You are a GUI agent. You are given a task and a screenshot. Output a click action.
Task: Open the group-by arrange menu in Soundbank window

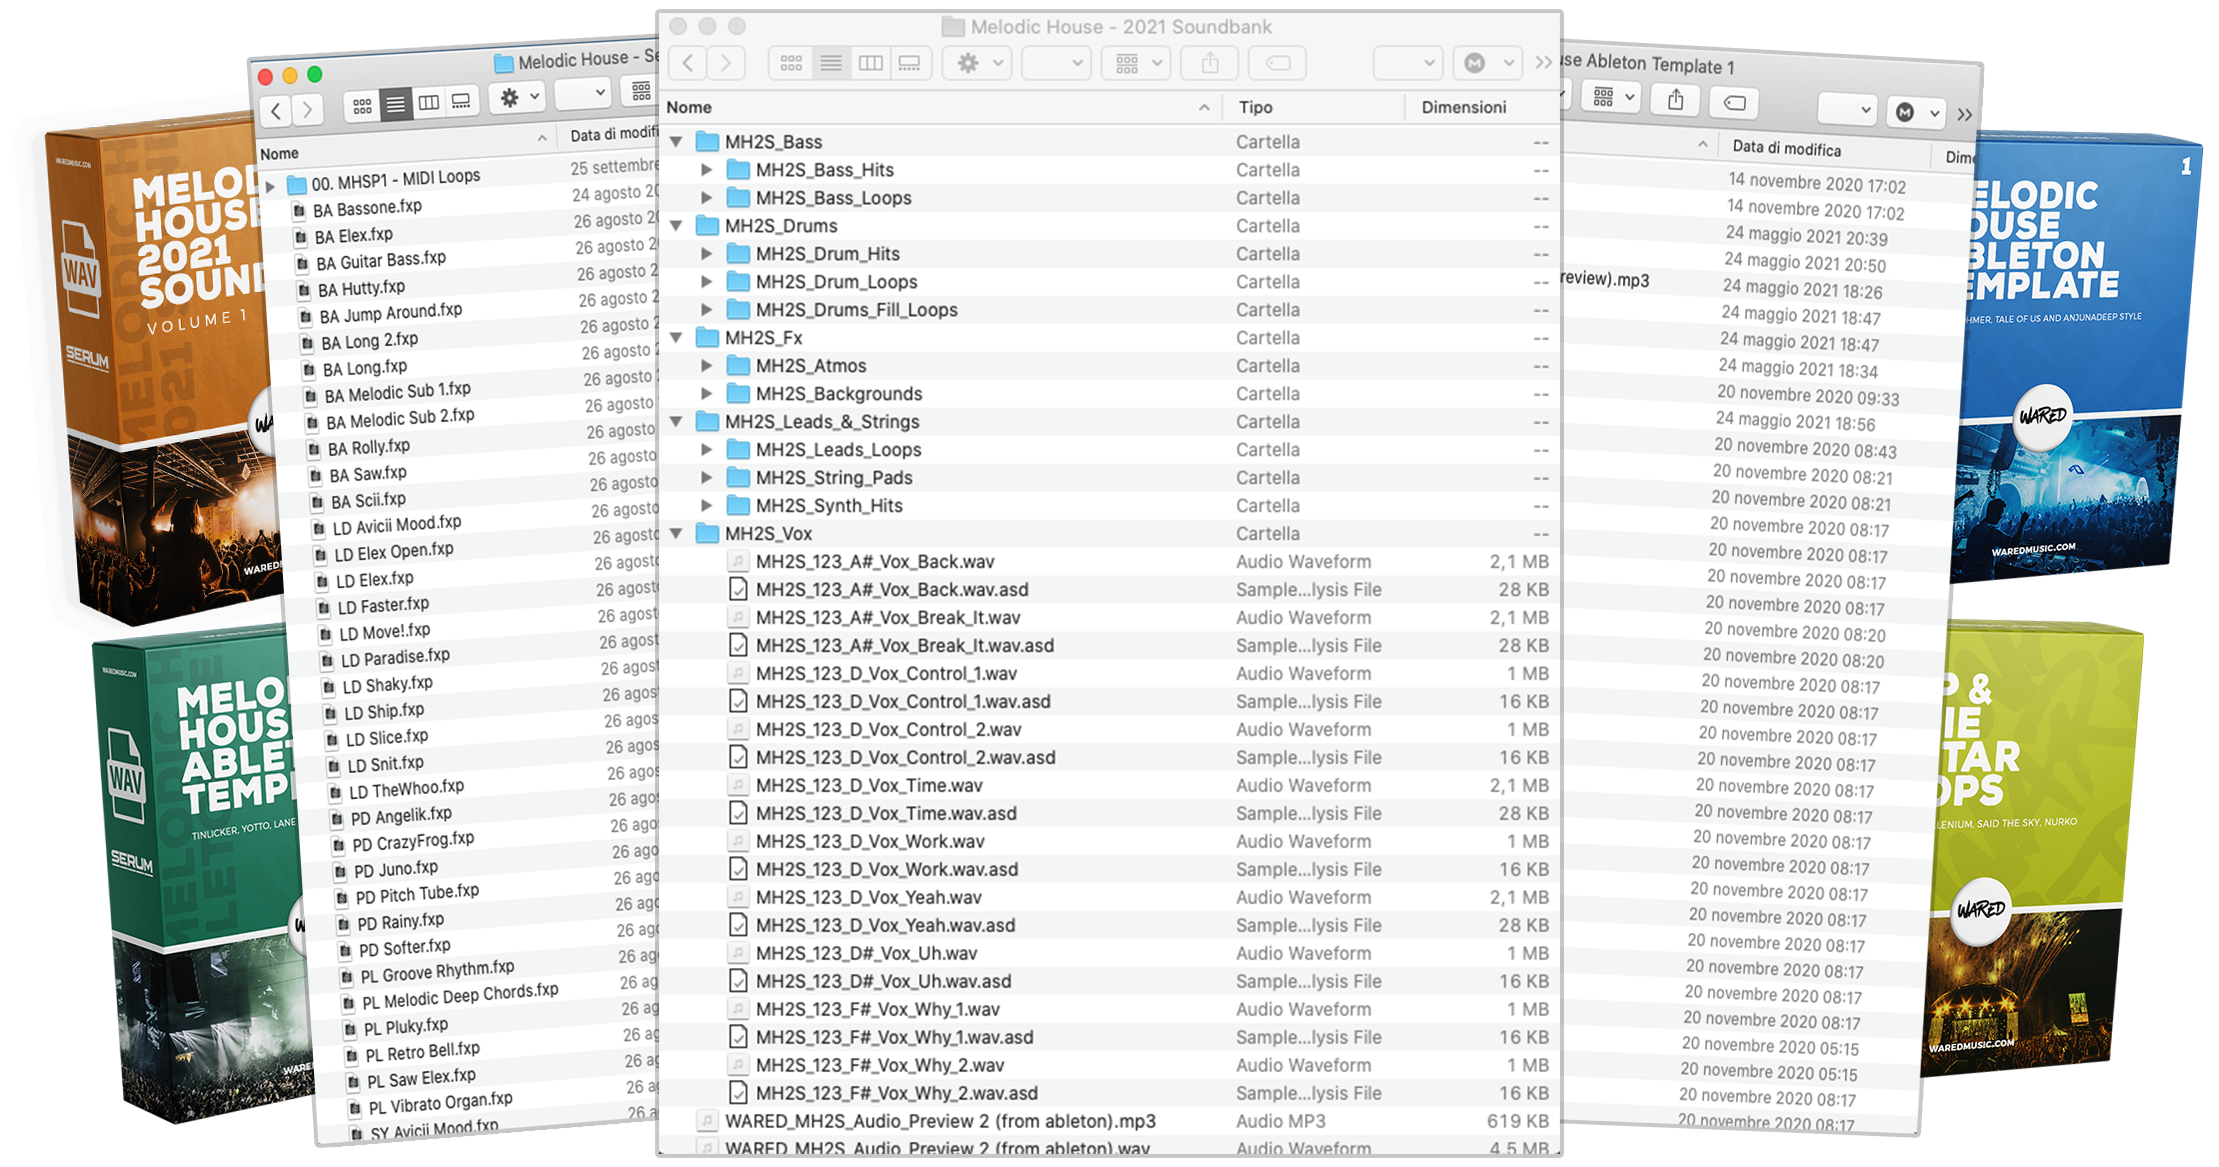1137,63
